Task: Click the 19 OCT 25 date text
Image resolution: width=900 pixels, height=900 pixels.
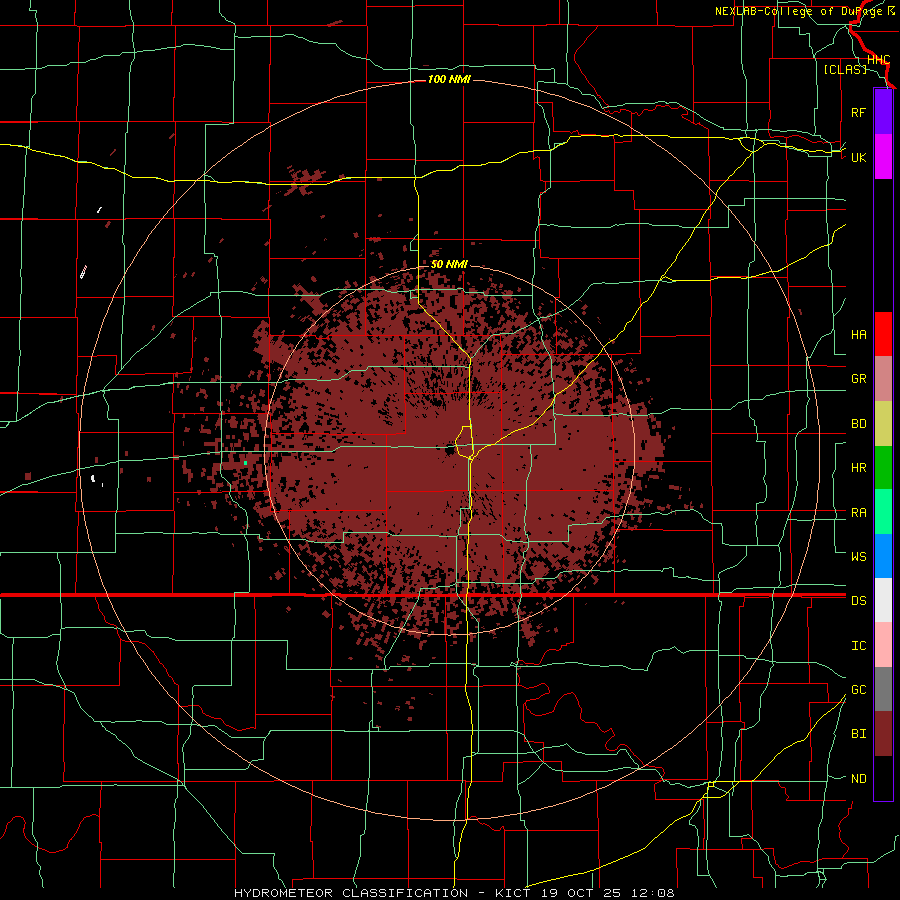Action: point(580,893)
